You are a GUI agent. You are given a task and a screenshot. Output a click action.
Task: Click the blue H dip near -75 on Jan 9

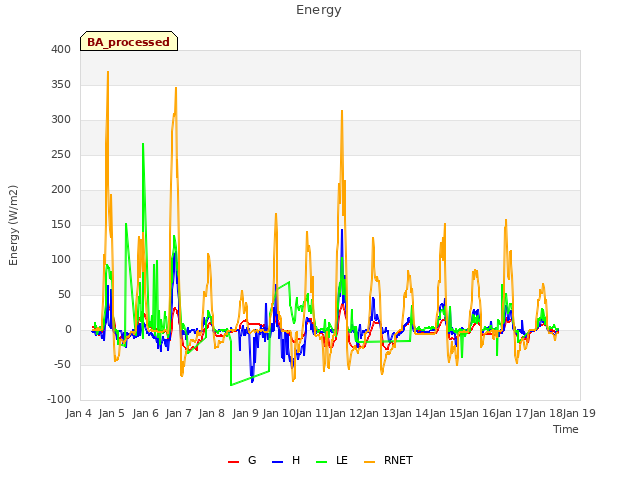pos(252,382)
